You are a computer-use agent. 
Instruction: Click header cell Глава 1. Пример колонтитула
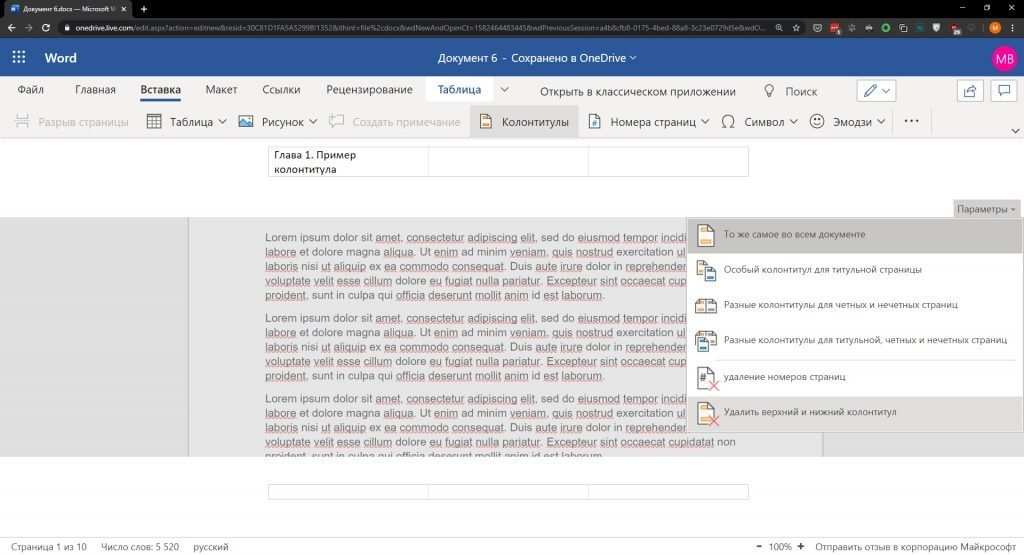(348, 162)
